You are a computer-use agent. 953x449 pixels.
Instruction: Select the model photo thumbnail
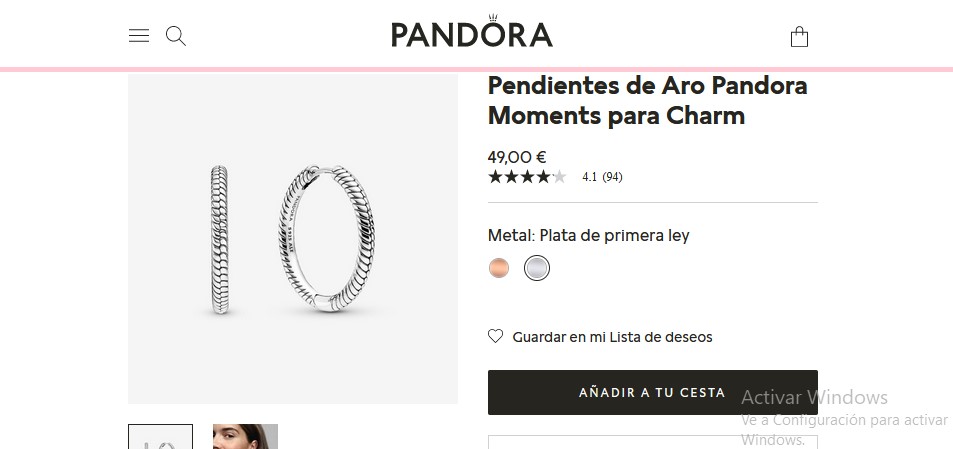tap(245, 436)
